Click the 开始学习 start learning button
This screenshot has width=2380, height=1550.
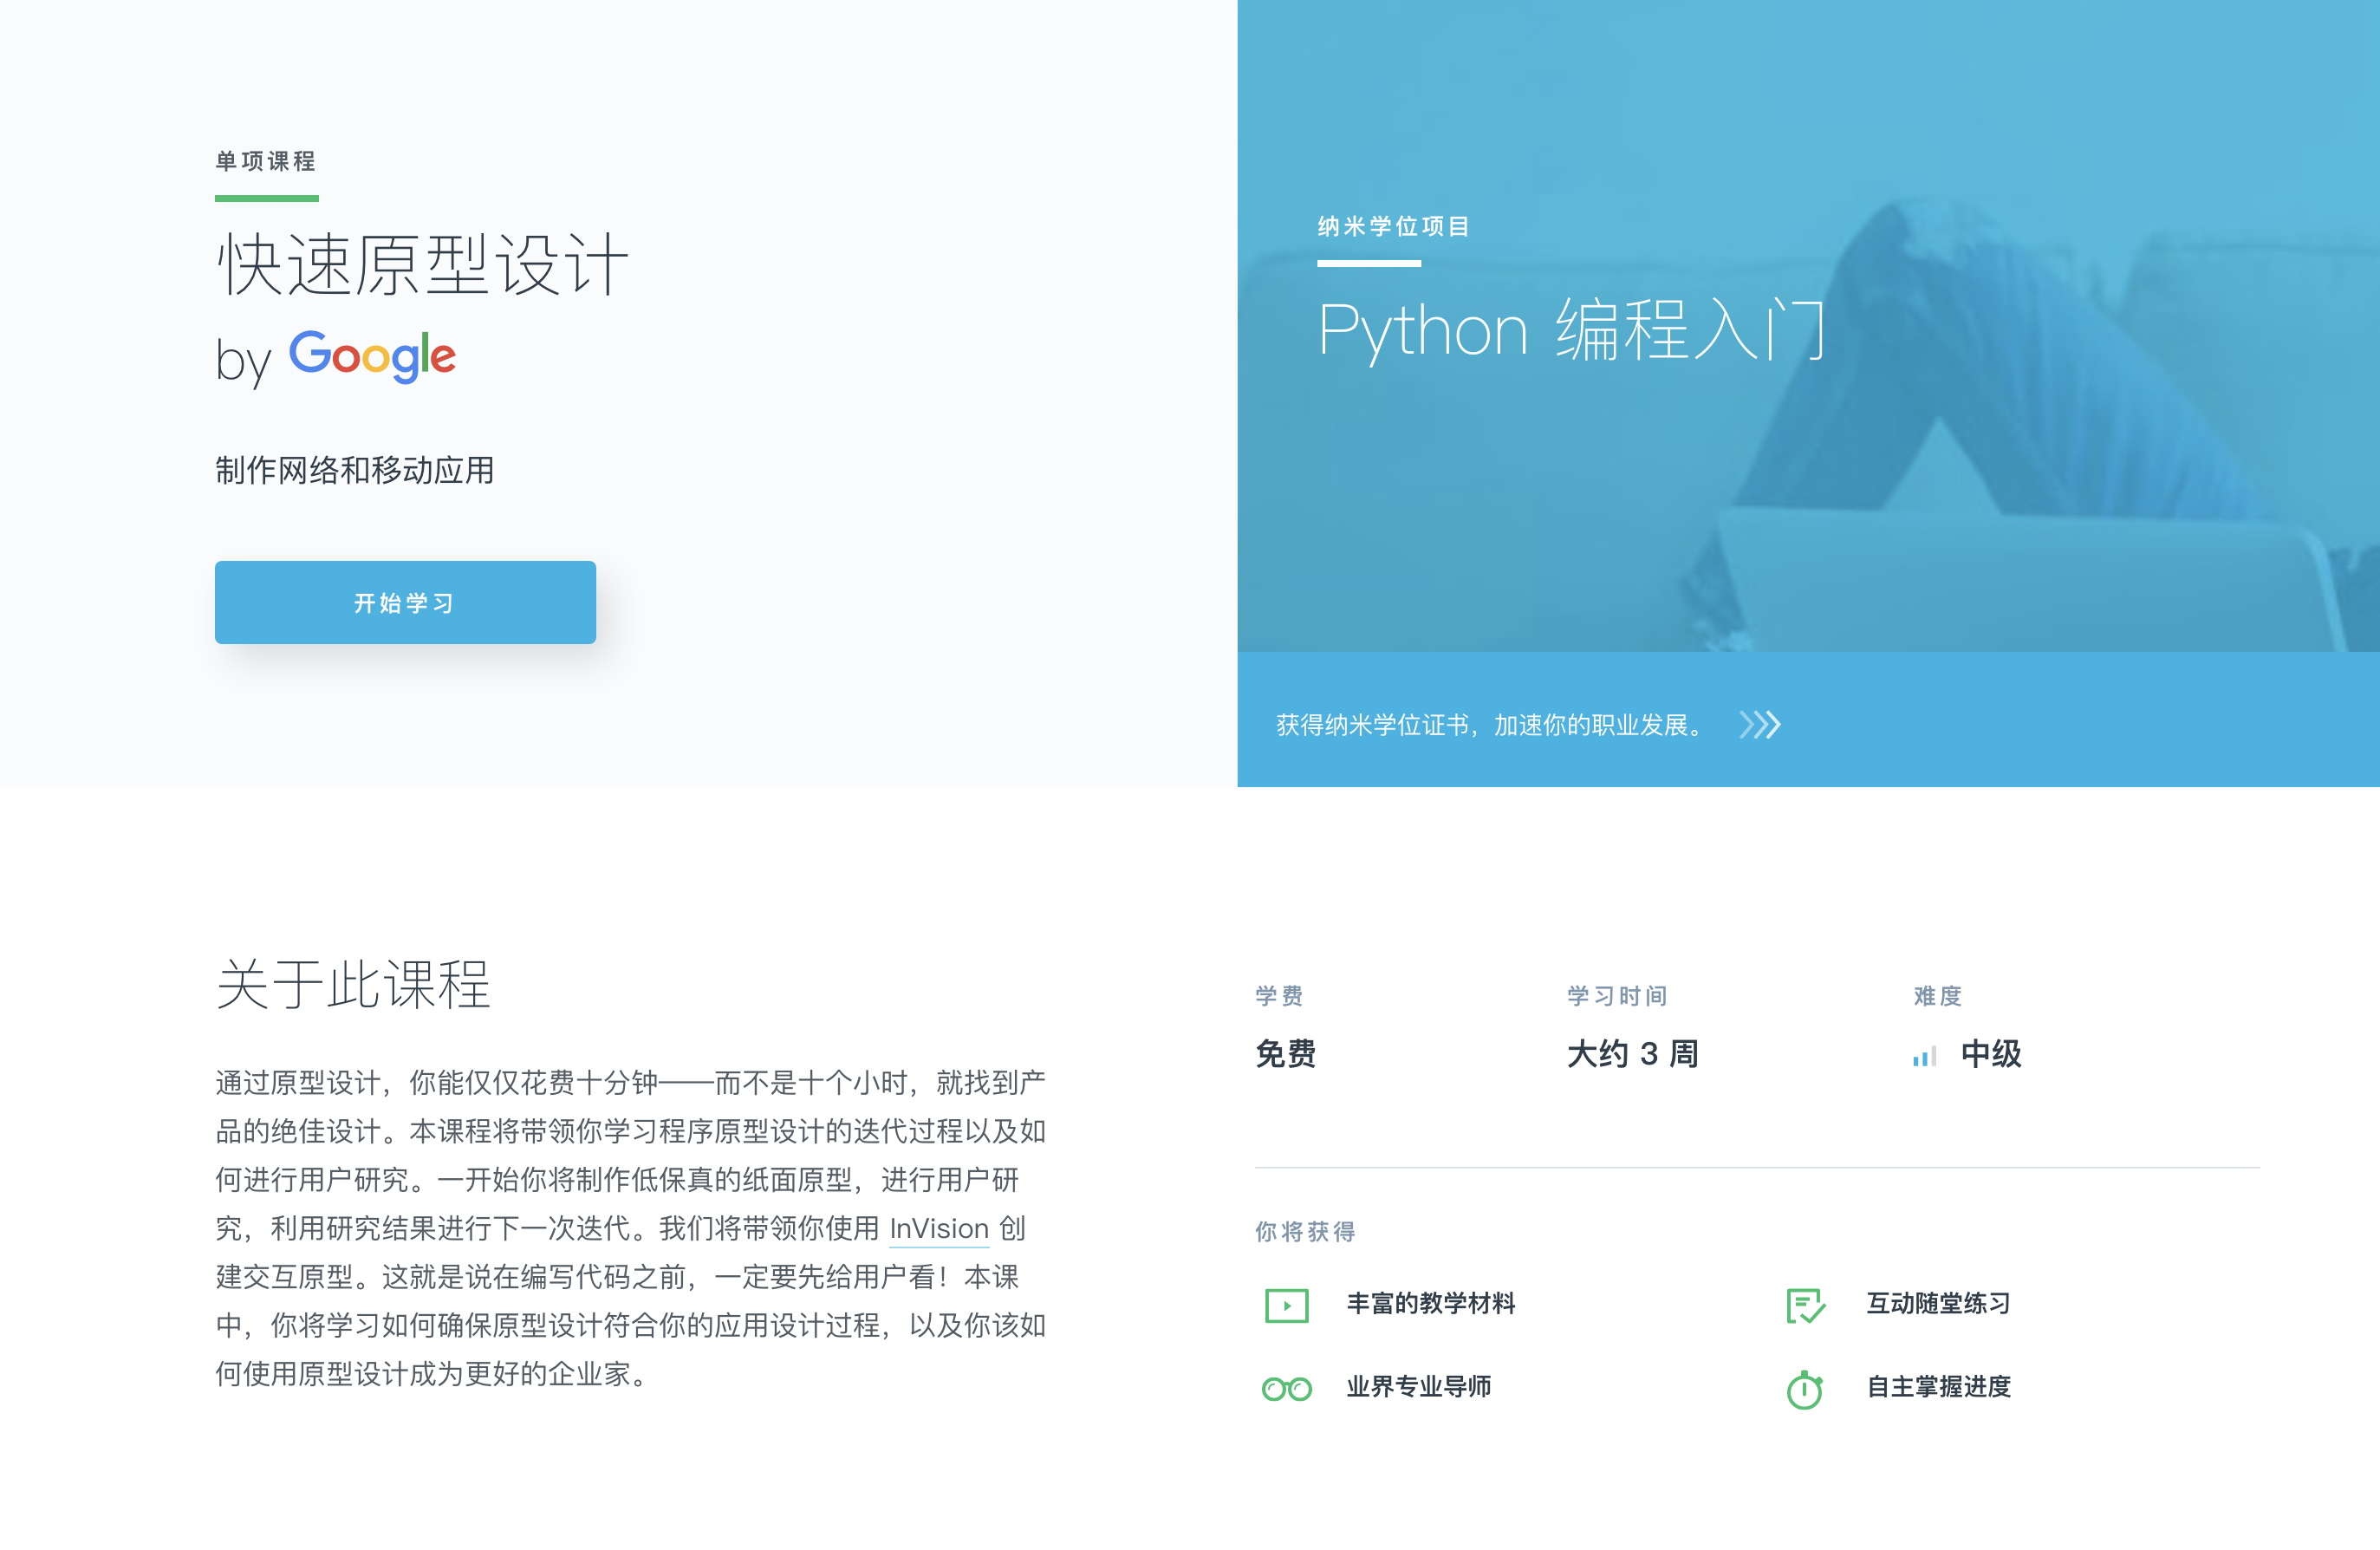(405, 602)
